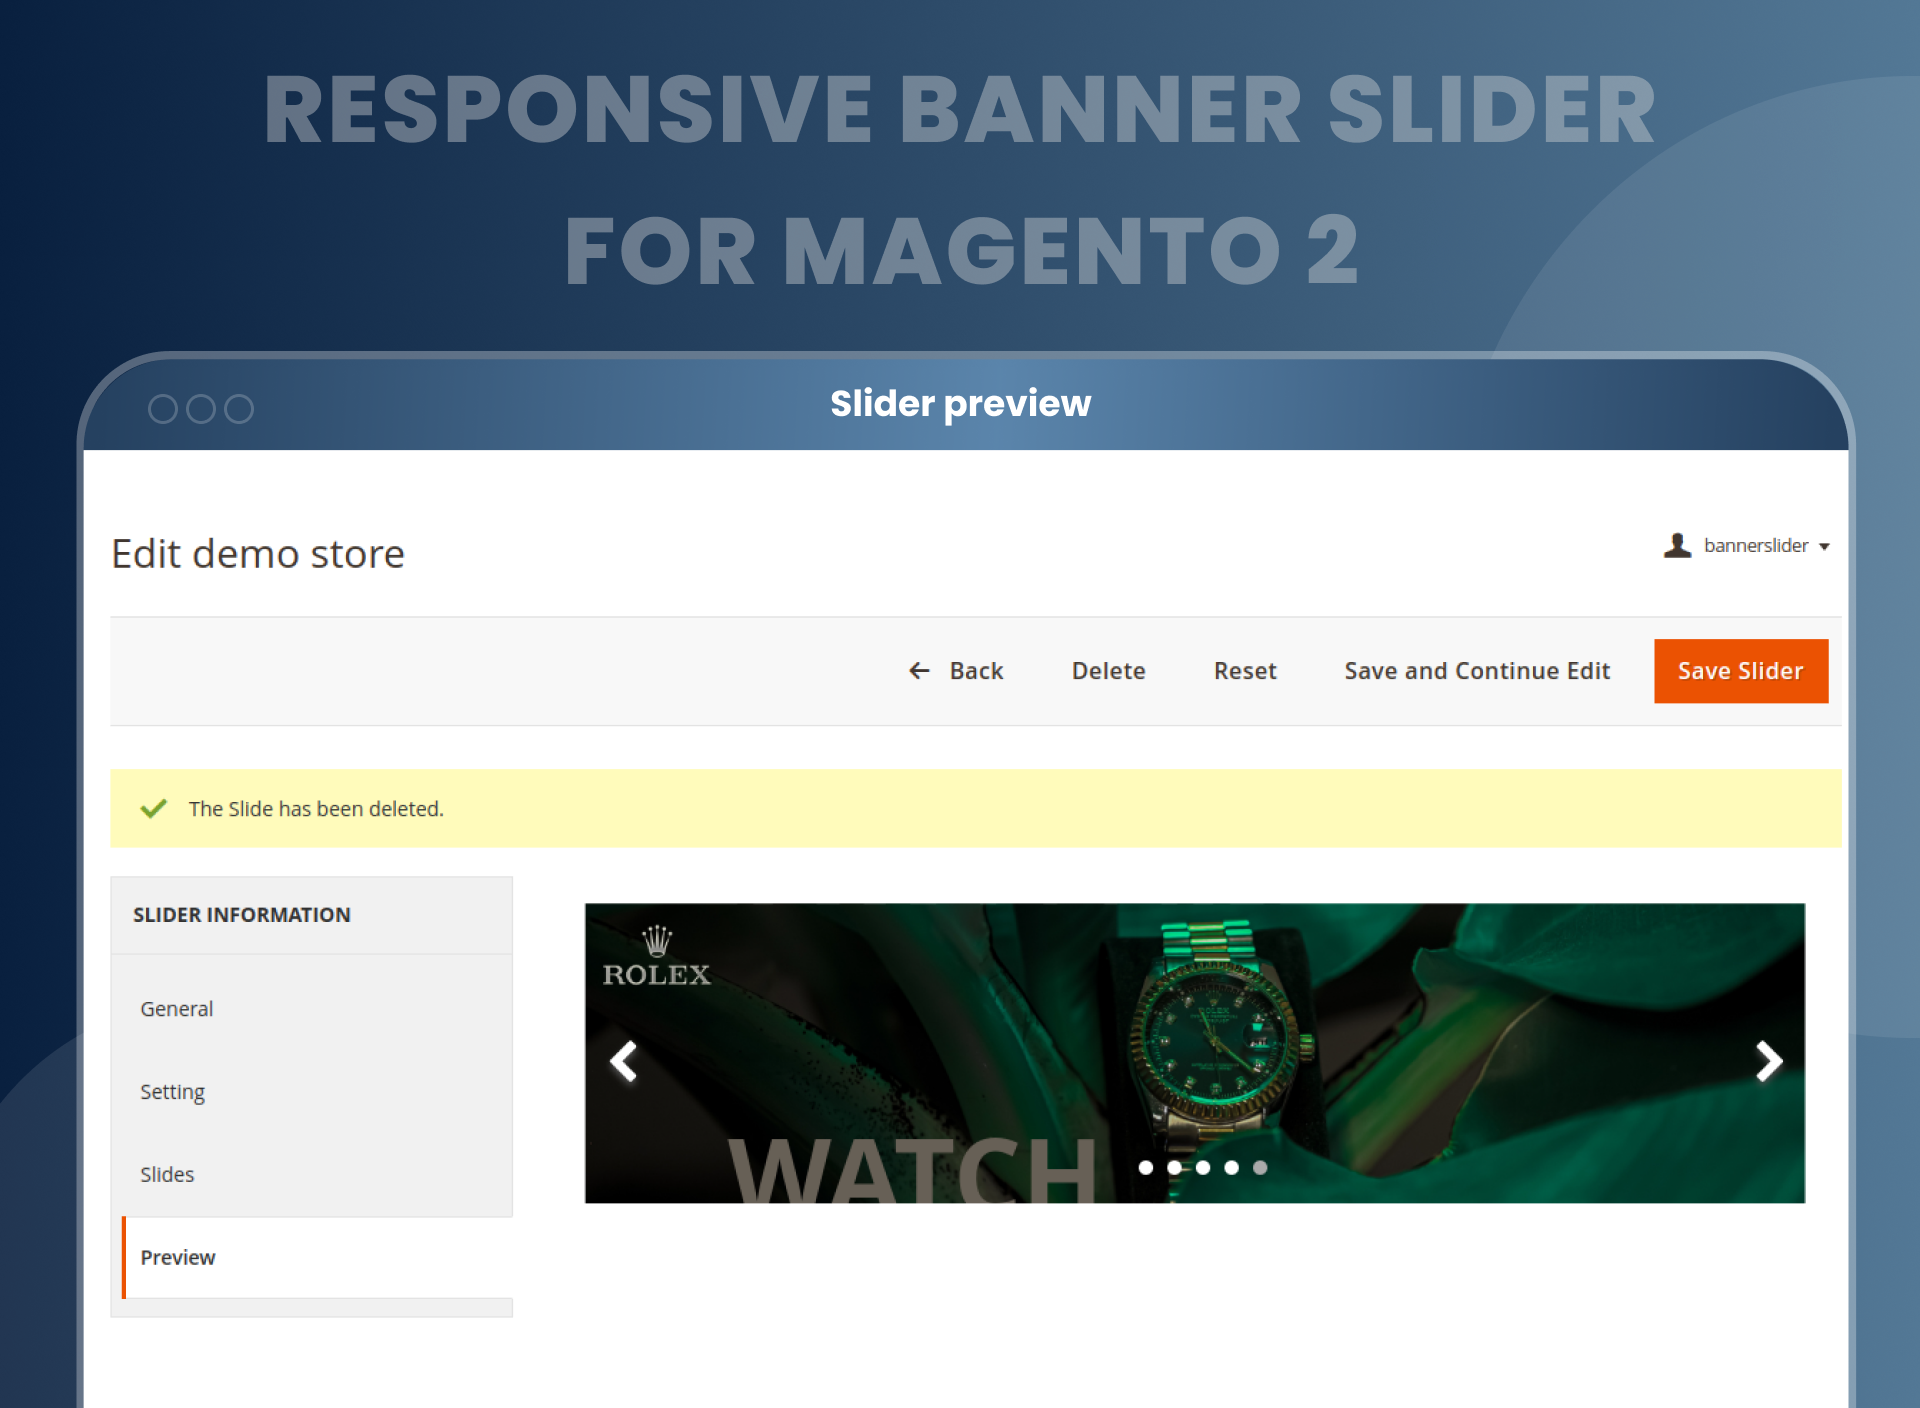The height and width of the screenshot is (1408, 1920).
Task: Click the green success checkmark icon
Action: (x=153, y=808)
